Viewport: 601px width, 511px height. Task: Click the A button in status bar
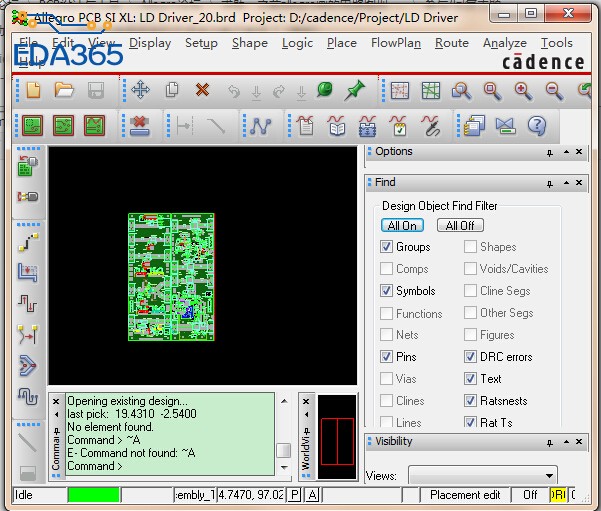click(312, 495)
